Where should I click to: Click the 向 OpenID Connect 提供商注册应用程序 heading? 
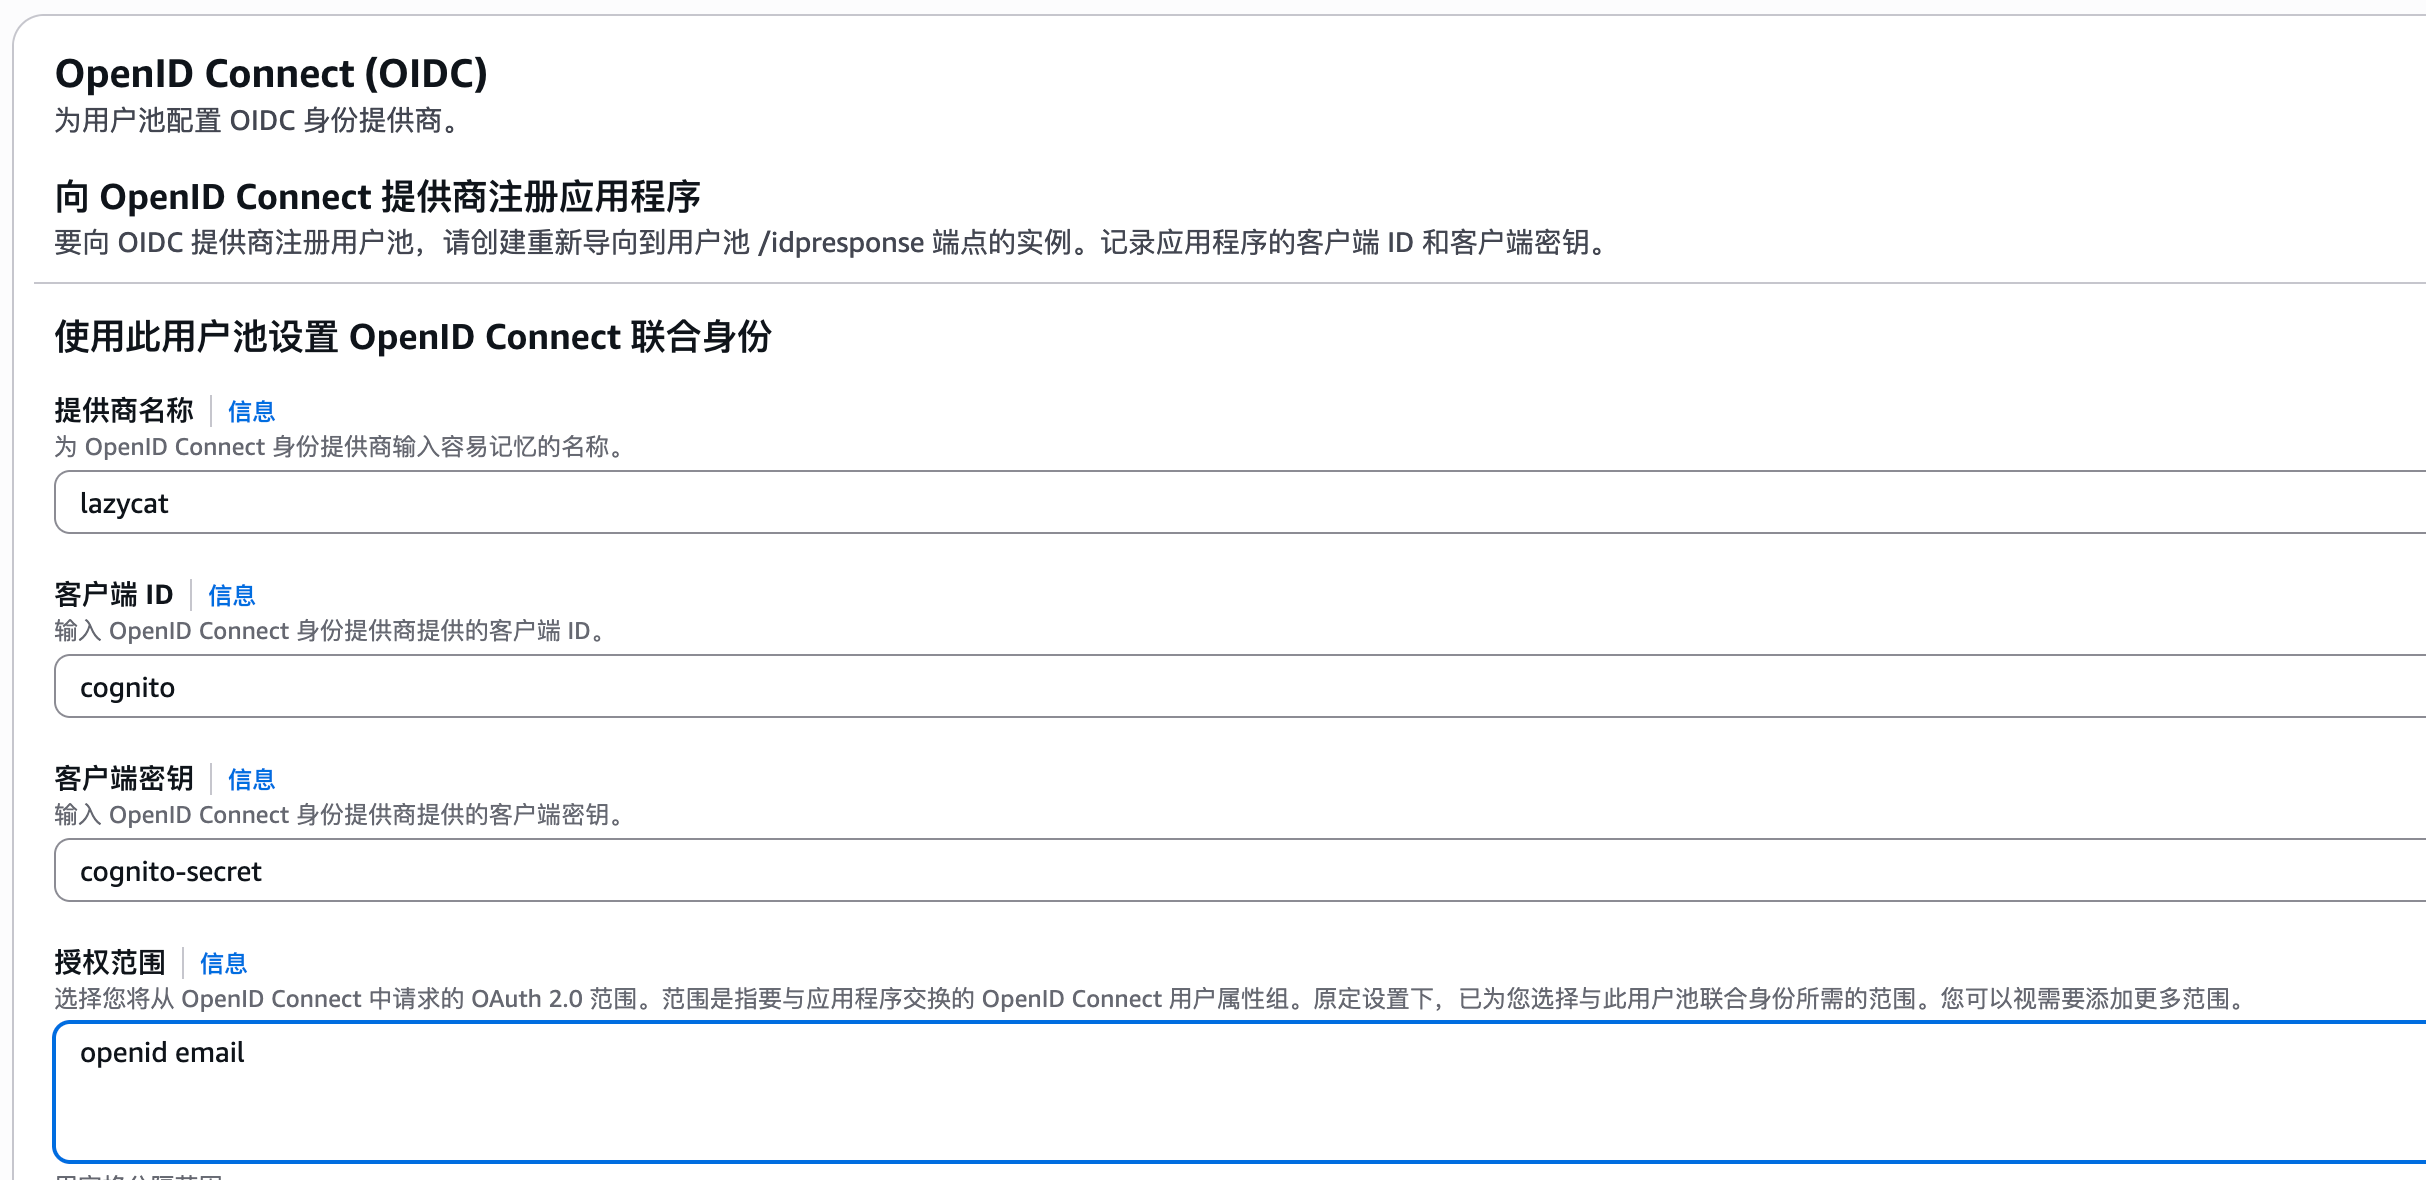point(378,197)
